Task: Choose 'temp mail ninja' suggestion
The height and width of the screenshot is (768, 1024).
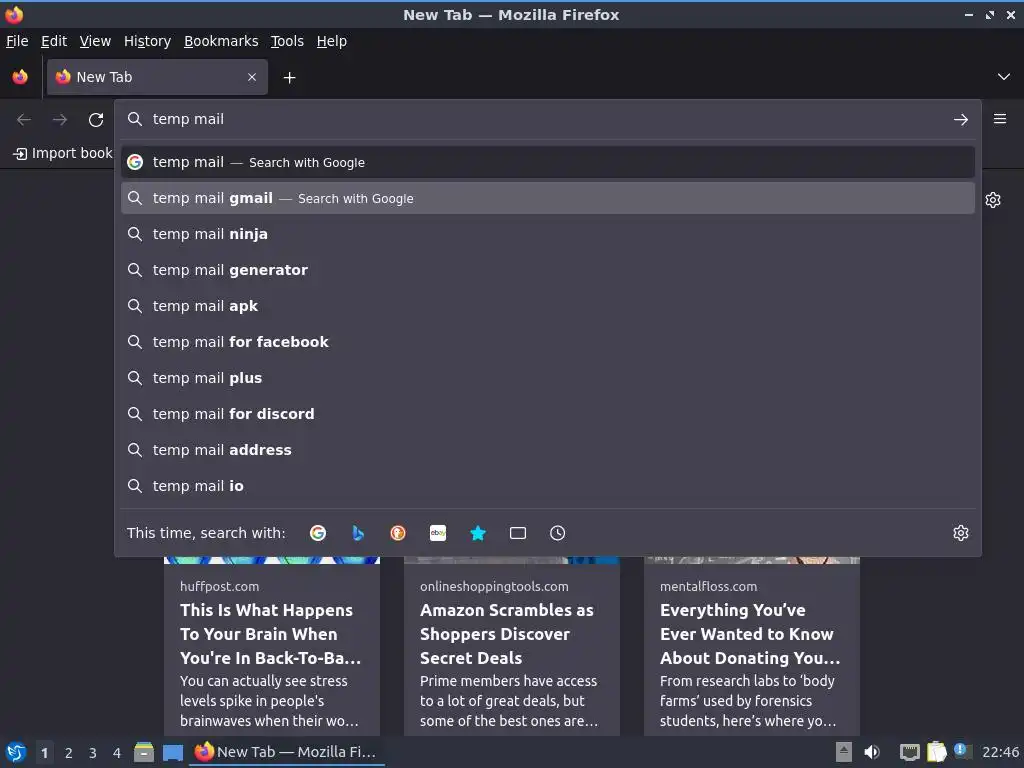Action: [548, 234]
